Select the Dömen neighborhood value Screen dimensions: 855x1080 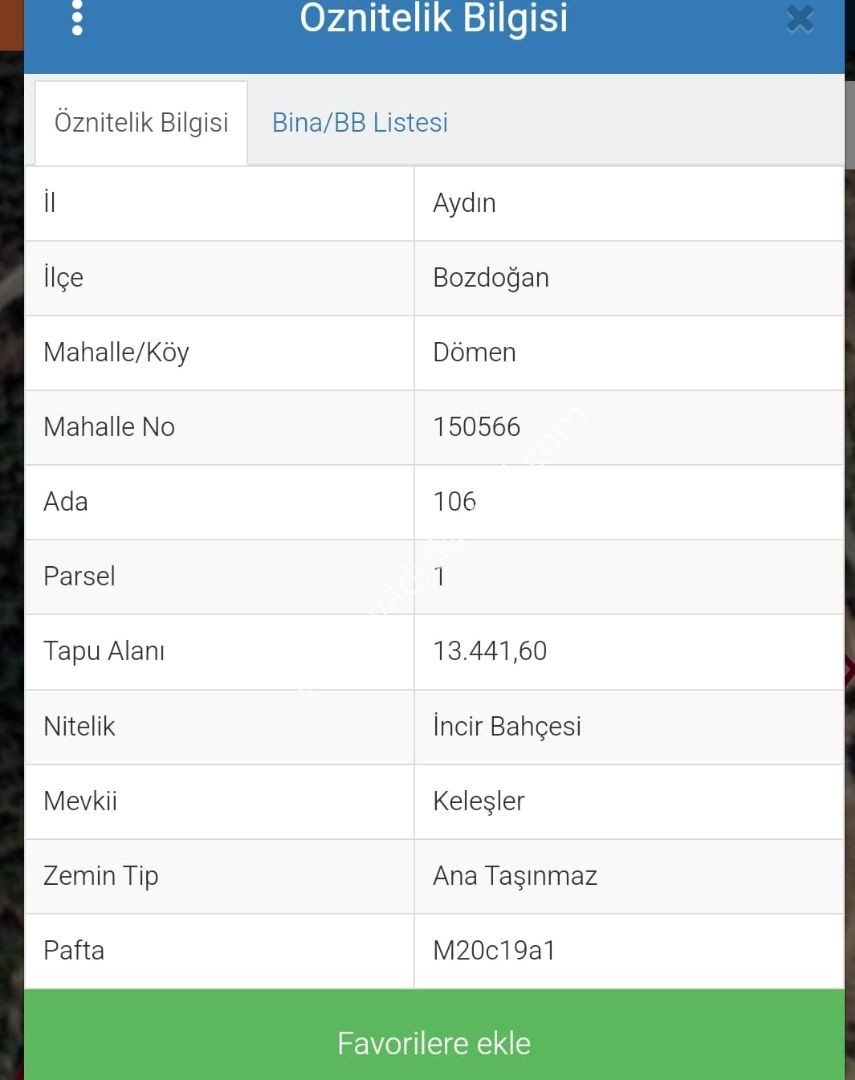pos(474,353)
